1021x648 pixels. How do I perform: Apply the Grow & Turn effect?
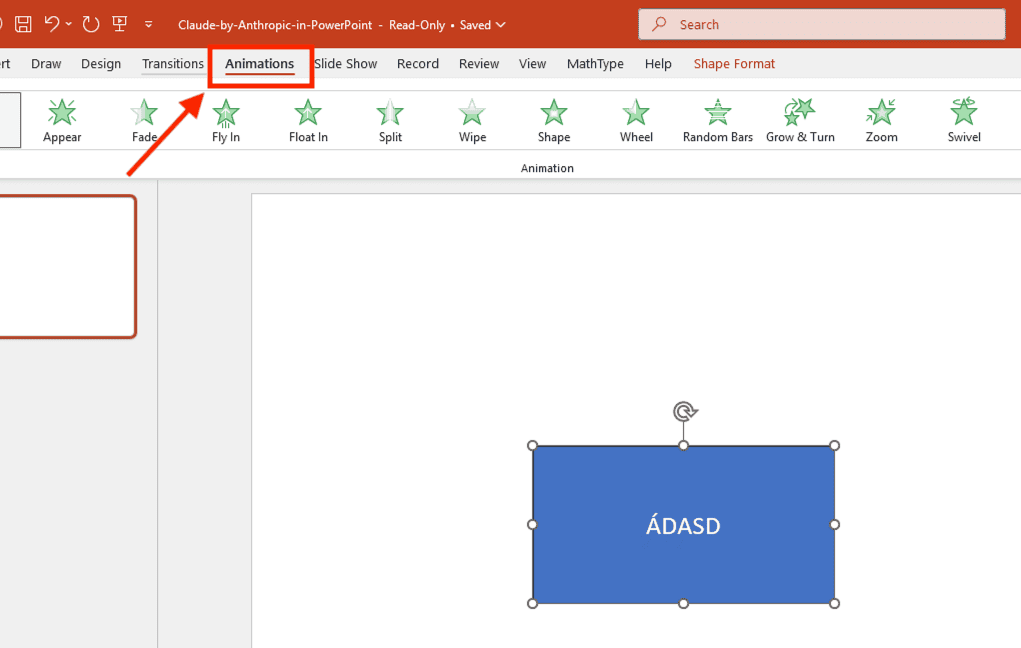[800, 118]
